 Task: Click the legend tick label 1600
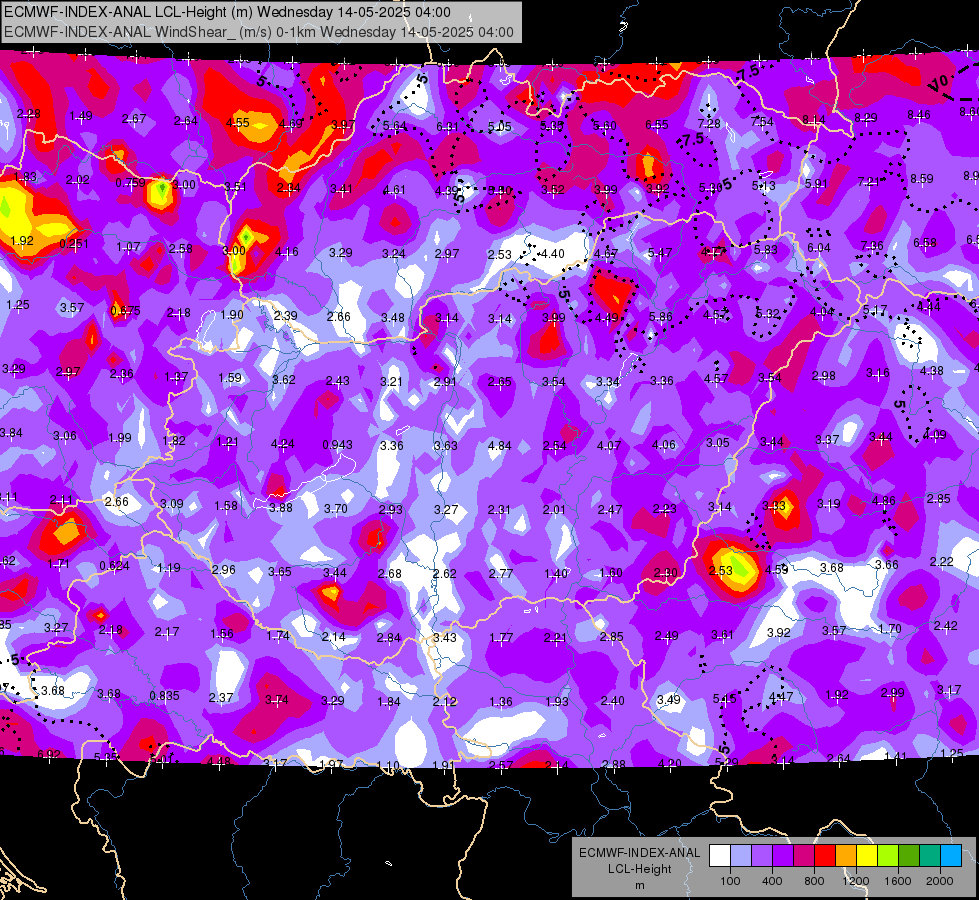point(898,881)
